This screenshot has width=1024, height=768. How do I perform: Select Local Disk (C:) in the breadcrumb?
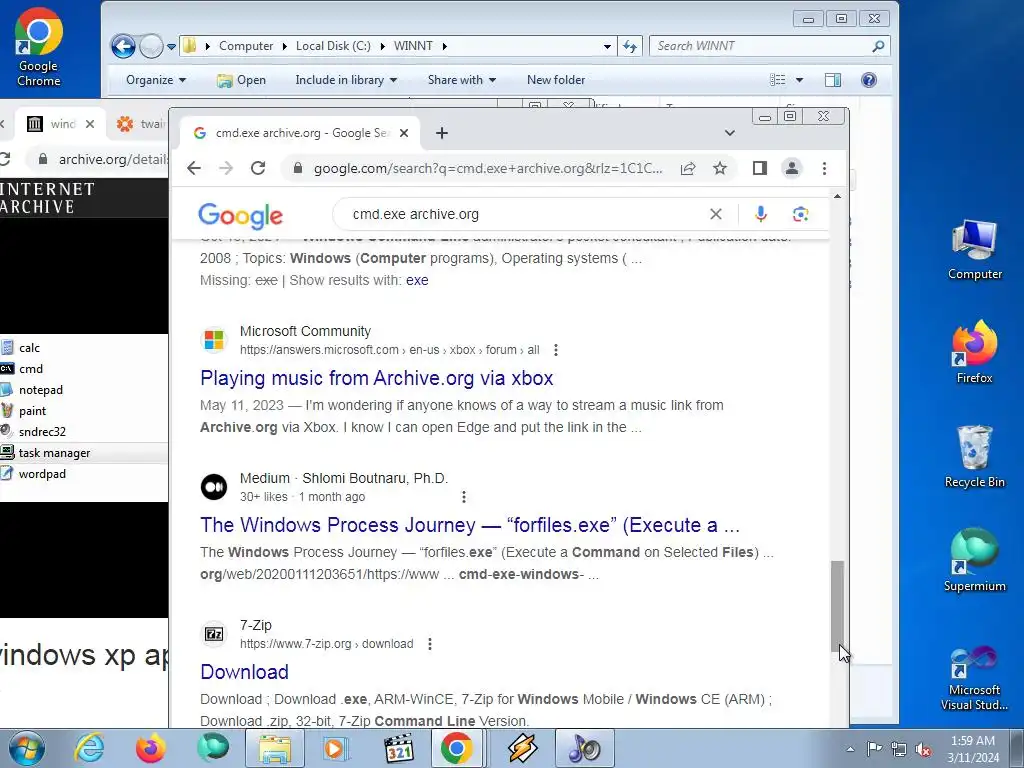coord(333,46)
